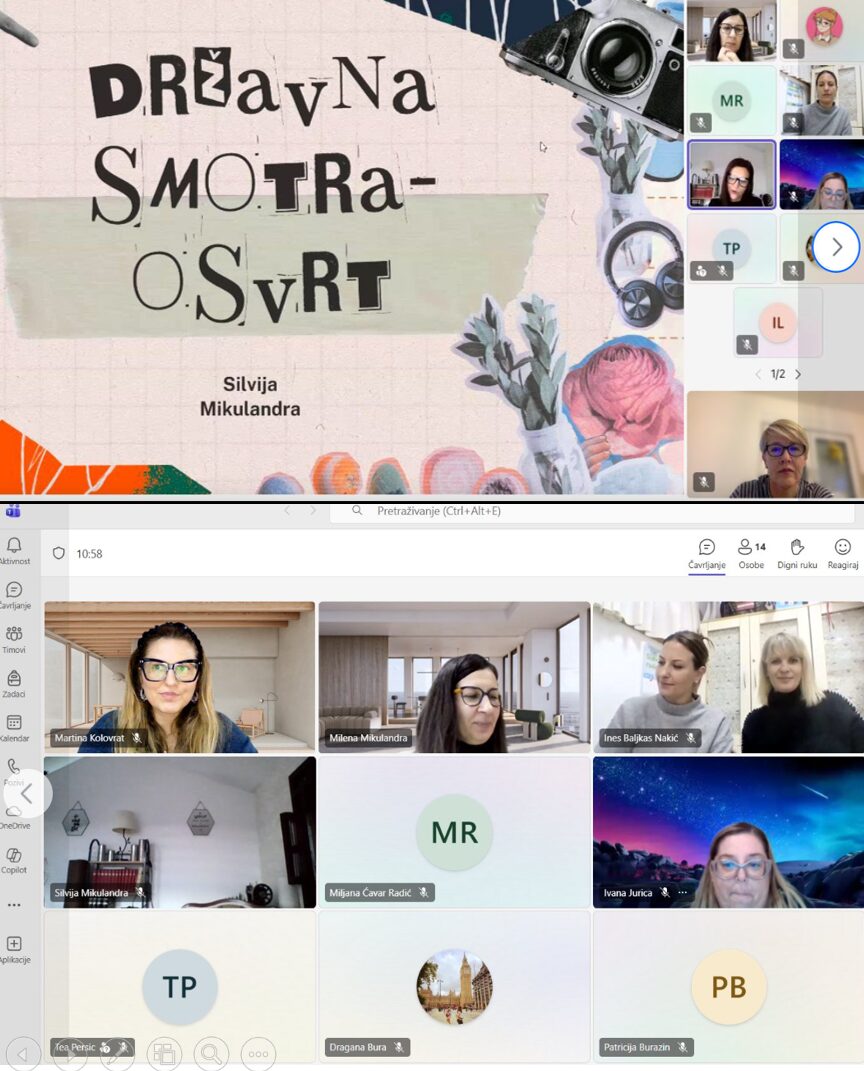This screenshot has width=864, height=1071.
Task: Click the shield icon beside meeting timer
Action: click(x=58, y=553)
